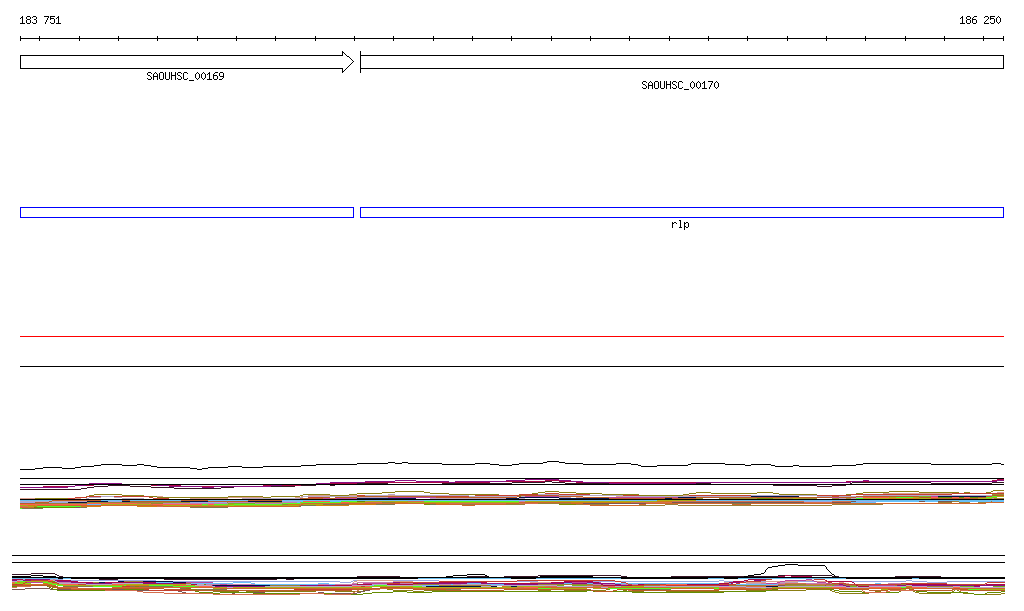Select blue-outlined bar below SAOUHSC_00169

(186, 212)
